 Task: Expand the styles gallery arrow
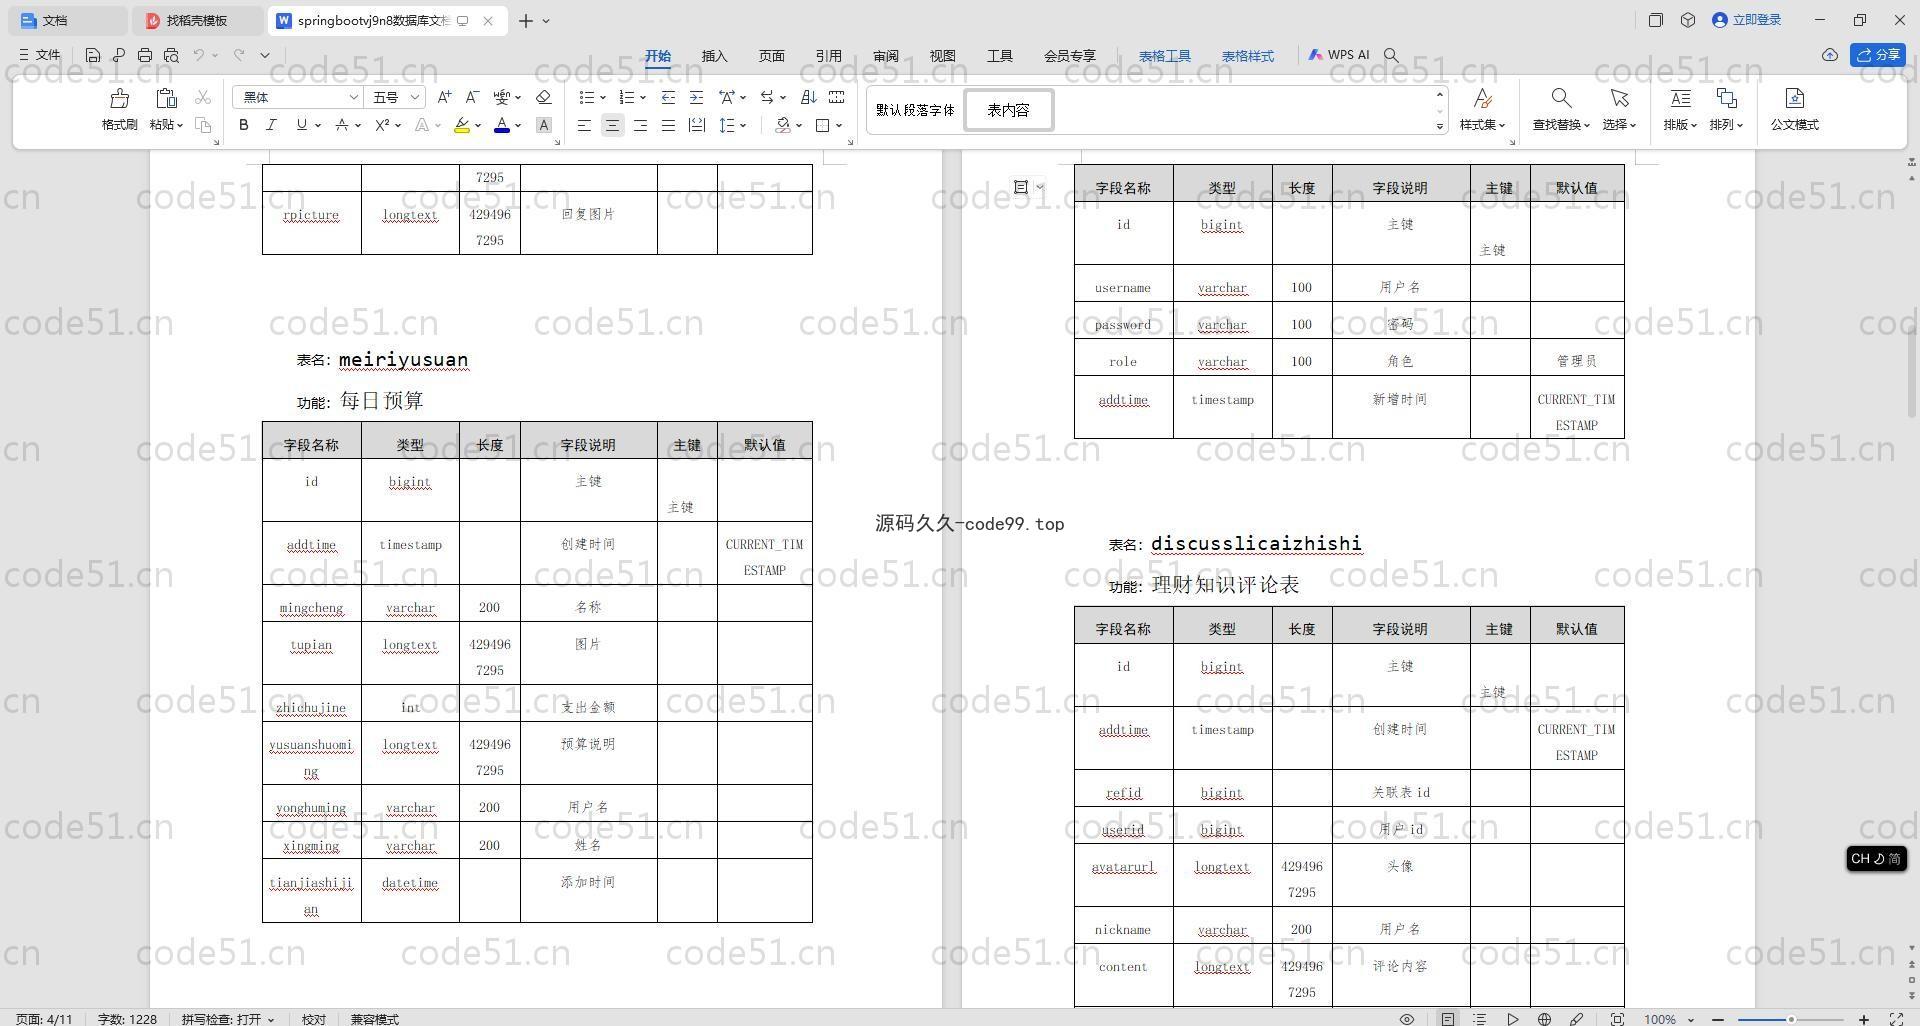[x=1440, y=126]
